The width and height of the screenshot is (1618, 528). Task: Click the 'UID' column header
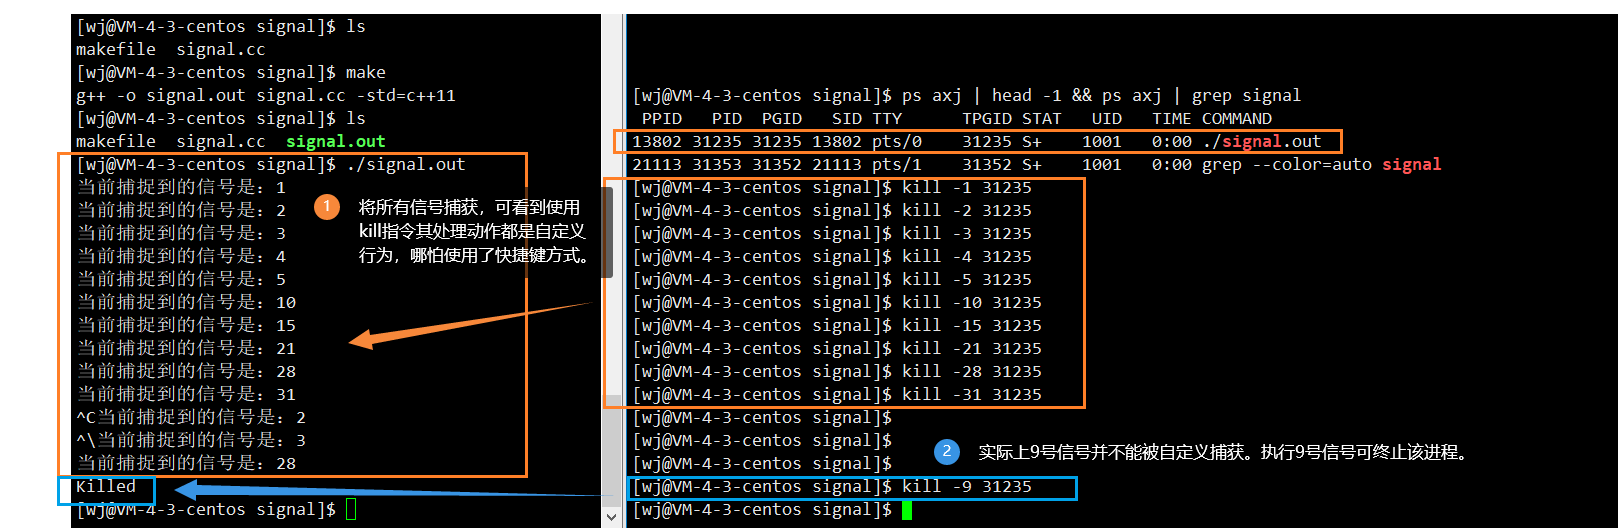(1107, 118)
